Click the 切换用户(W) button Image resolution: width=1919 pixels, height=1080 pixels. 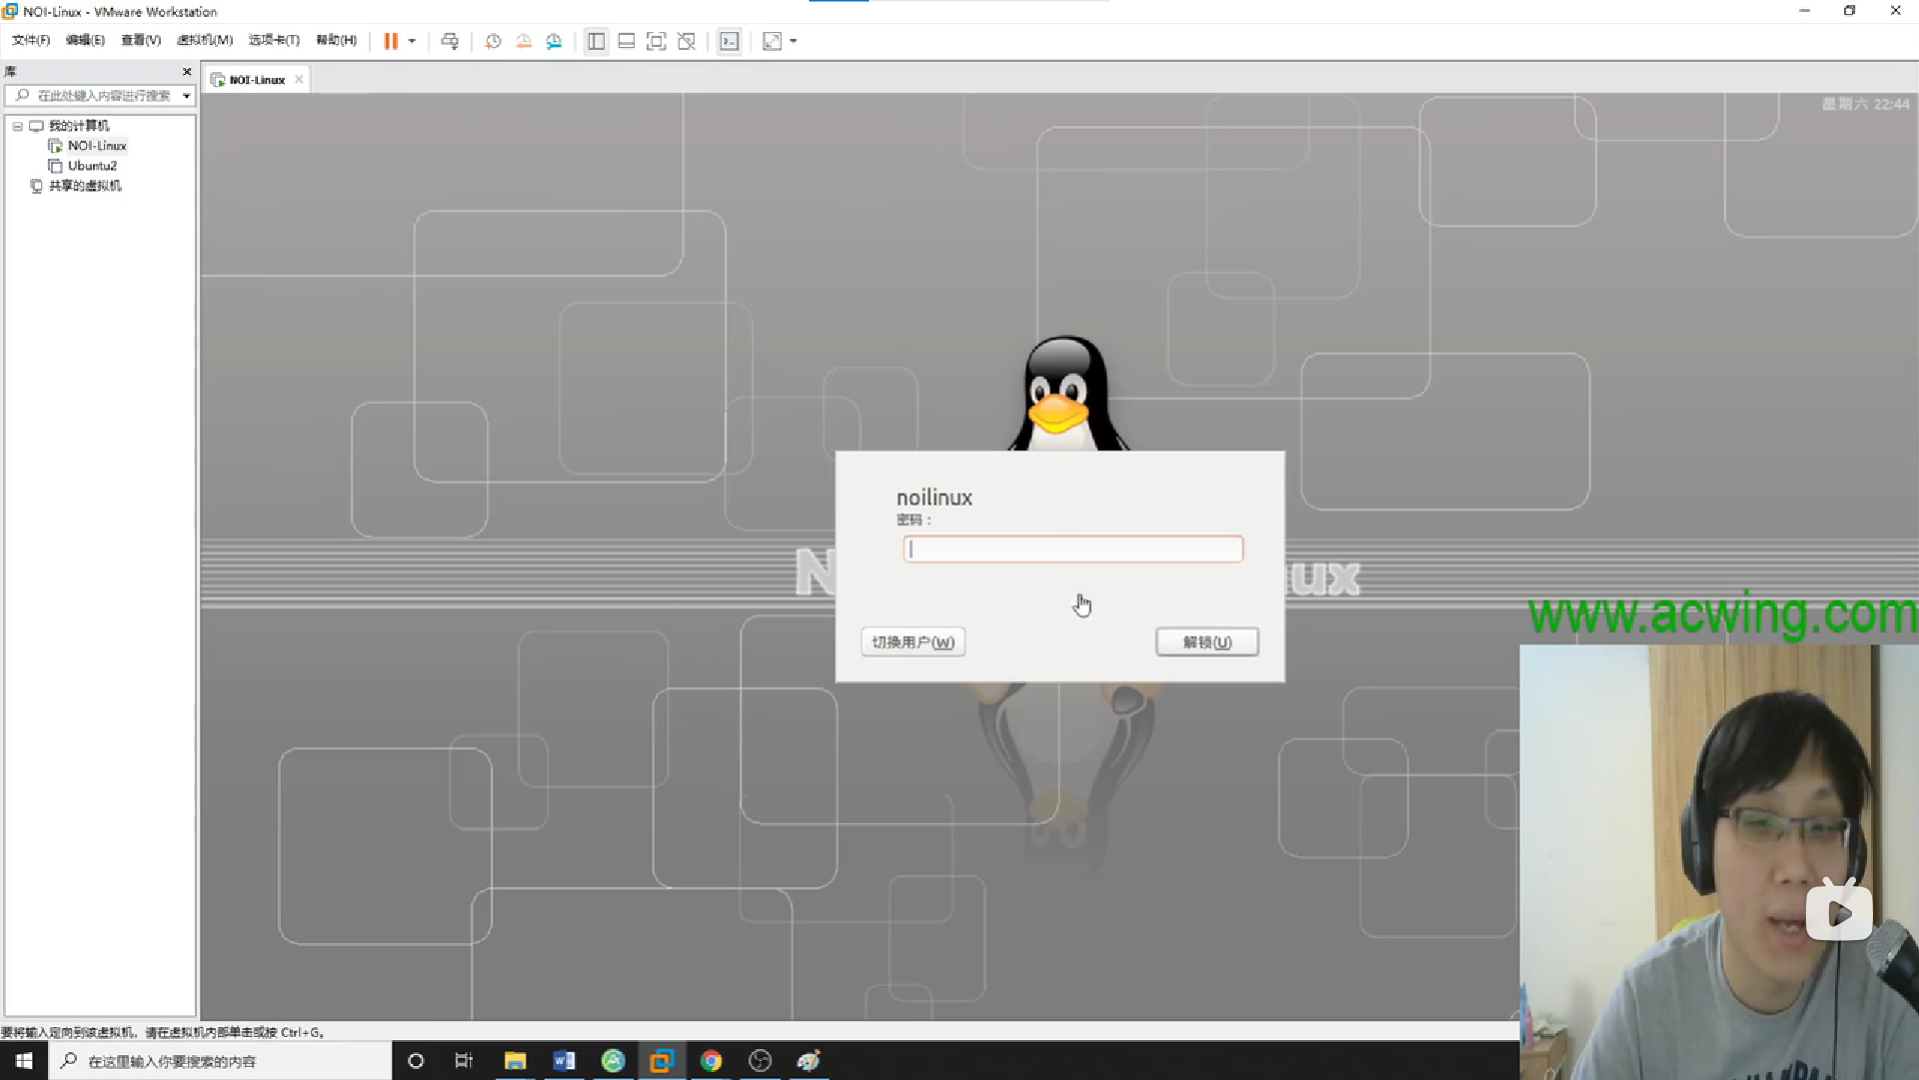(x=913, y=642)
